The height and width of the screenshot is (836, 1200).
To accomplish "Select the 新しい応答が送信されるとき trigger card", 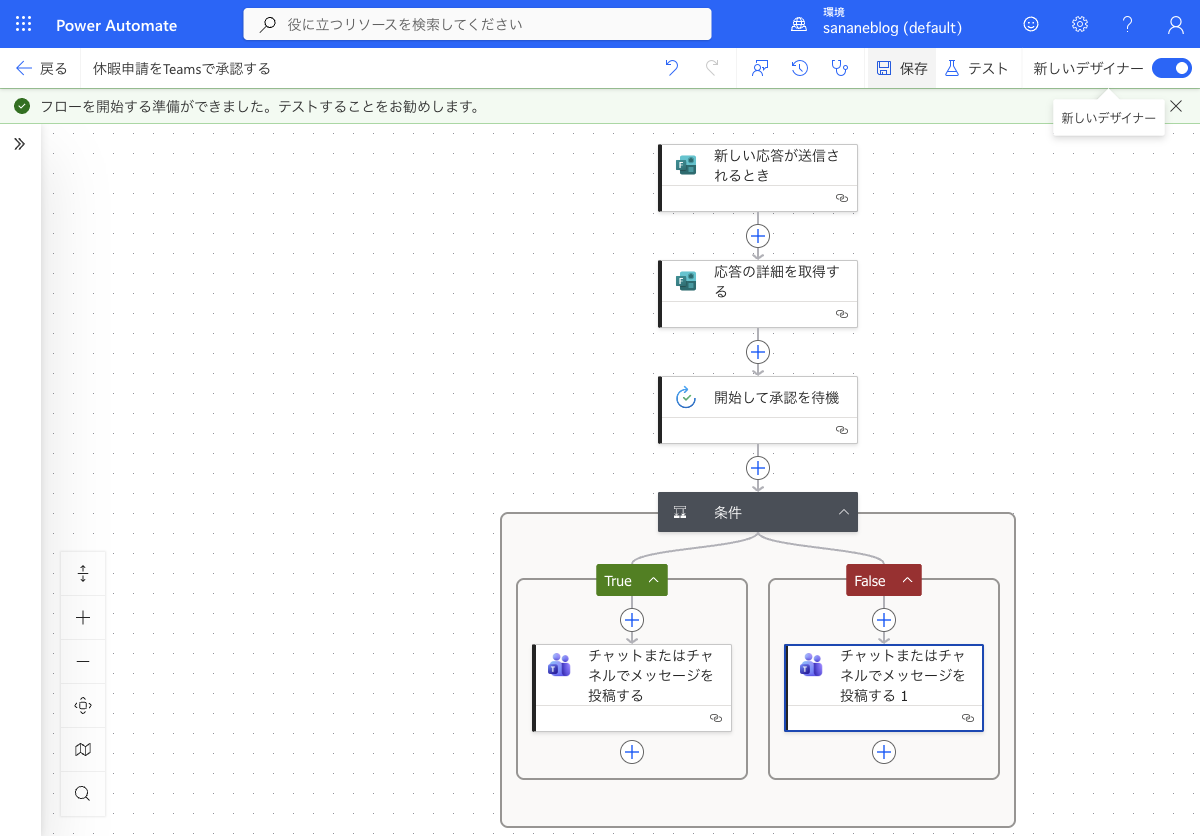I will tap(758, 178).
